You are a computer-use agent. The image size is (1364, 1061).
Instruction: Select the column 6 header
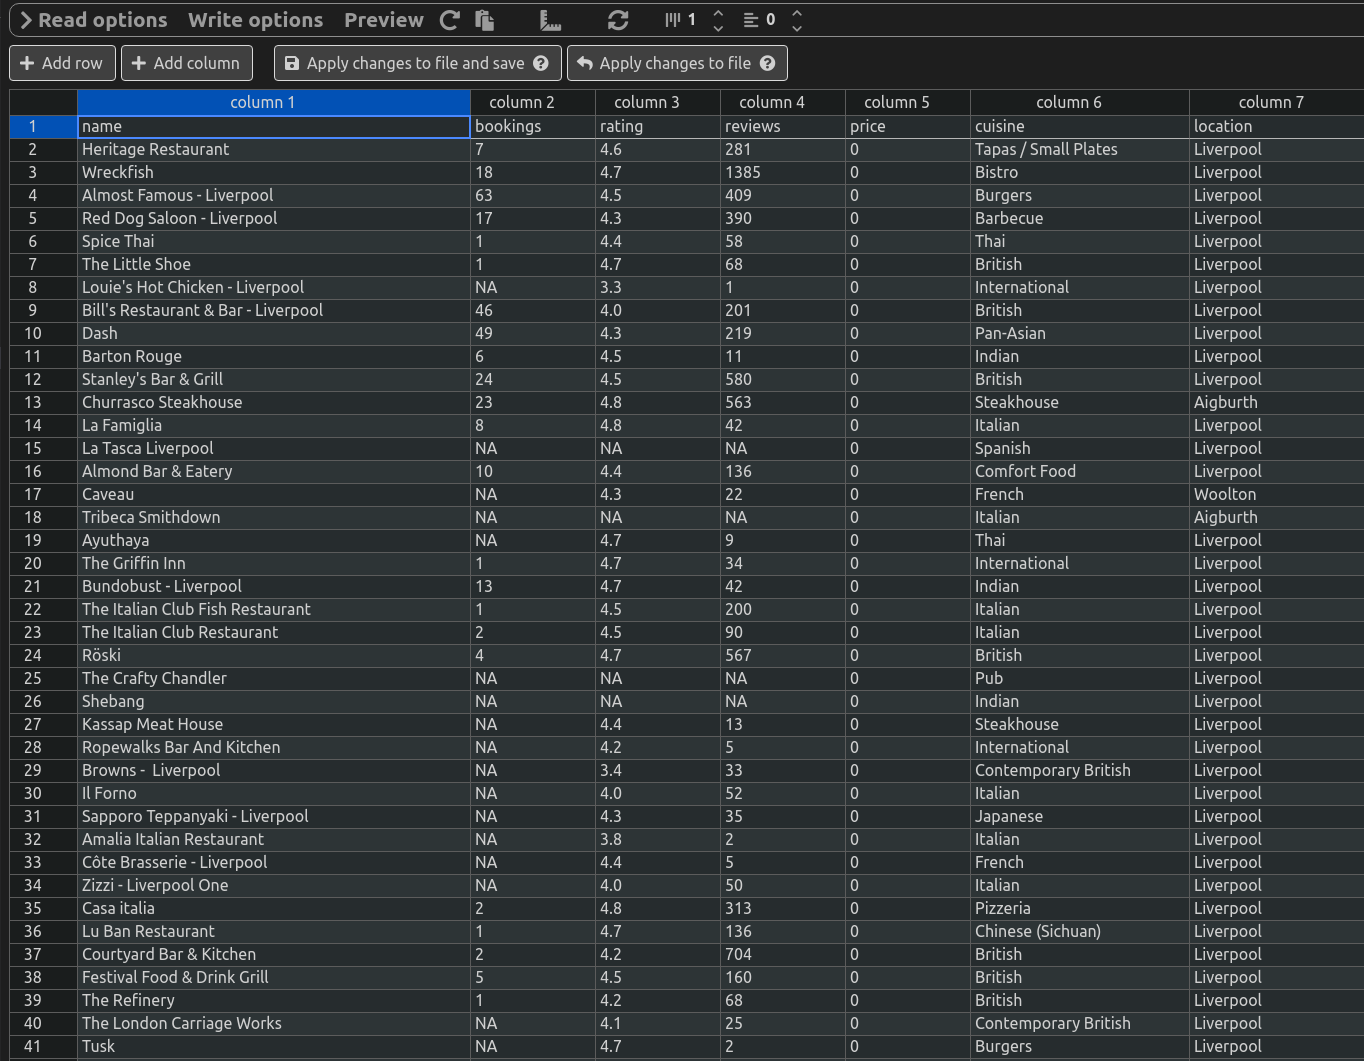[x=1080, y=102]
